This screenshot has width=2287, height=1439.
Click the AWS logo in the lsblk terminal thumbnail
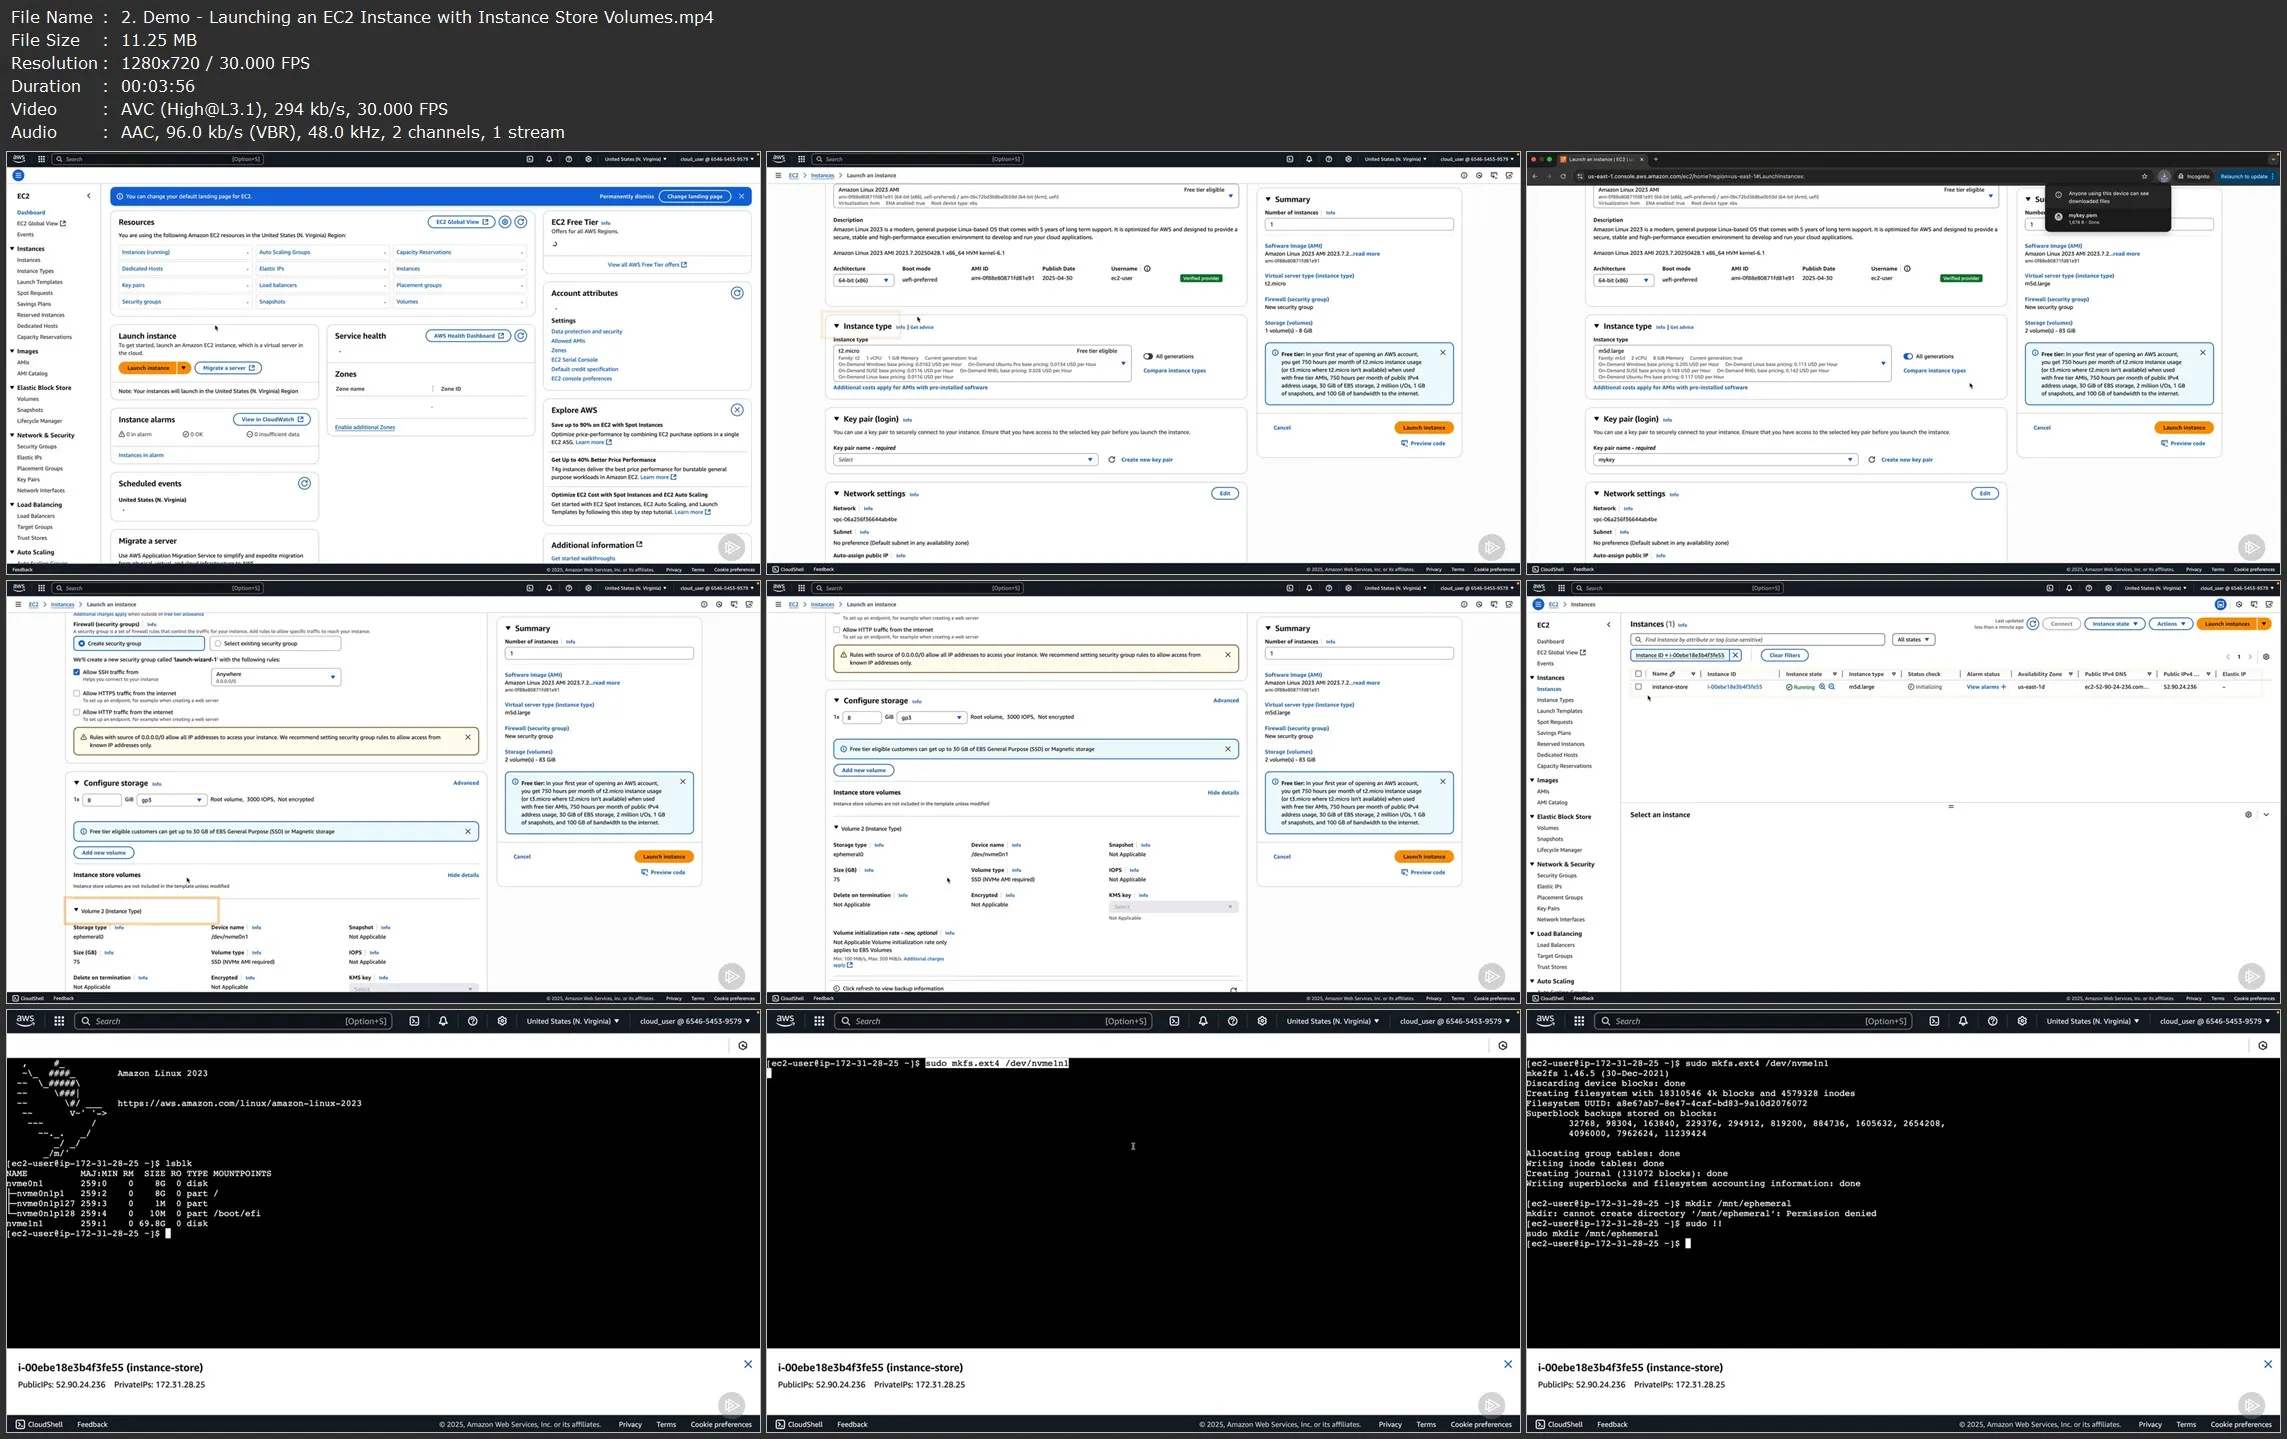click(25, 1021)
